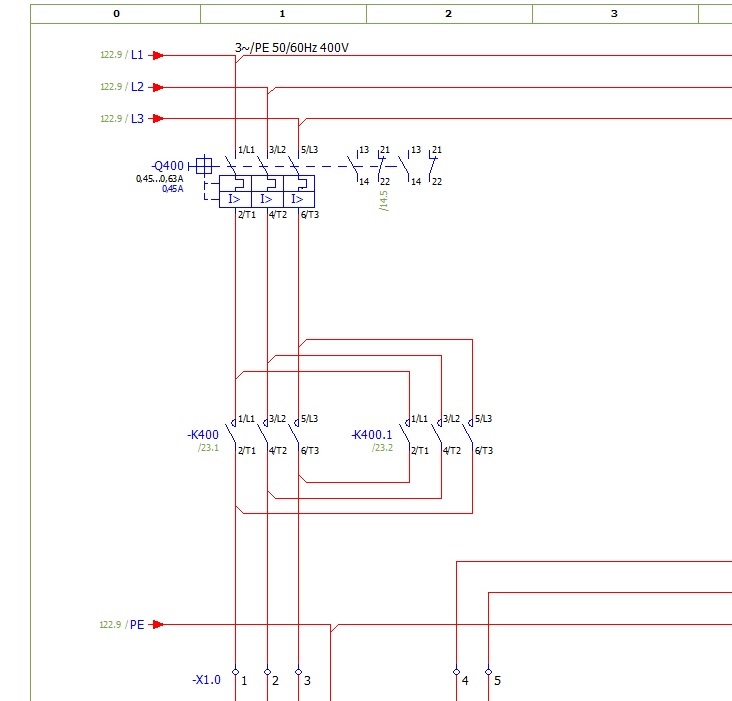Select Q400's I> trip element on L1 pole
This screenshot has height=701, width=732.
(x=235, y=199)
